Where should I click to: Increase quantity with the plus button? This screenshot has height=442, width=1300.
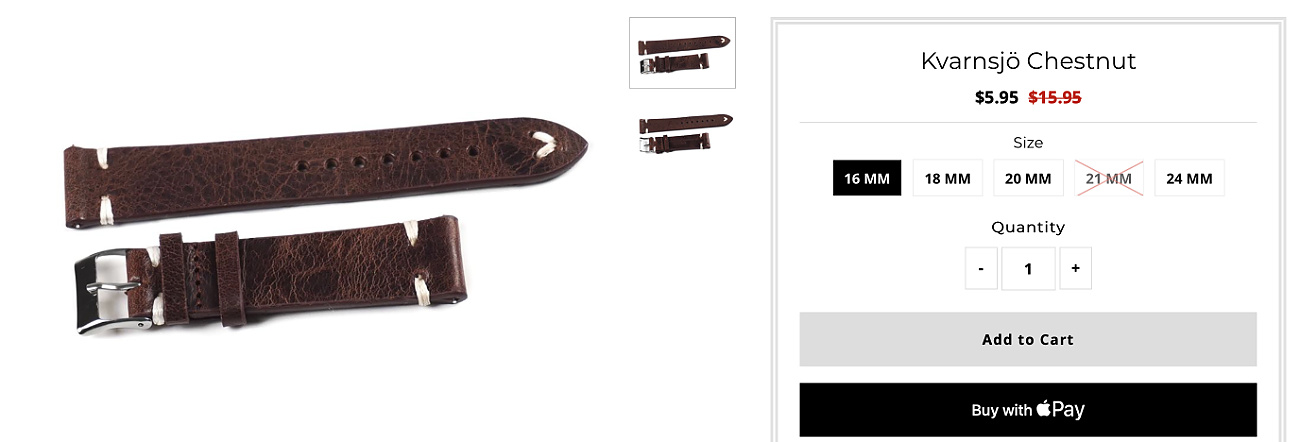coord(1075,268)
